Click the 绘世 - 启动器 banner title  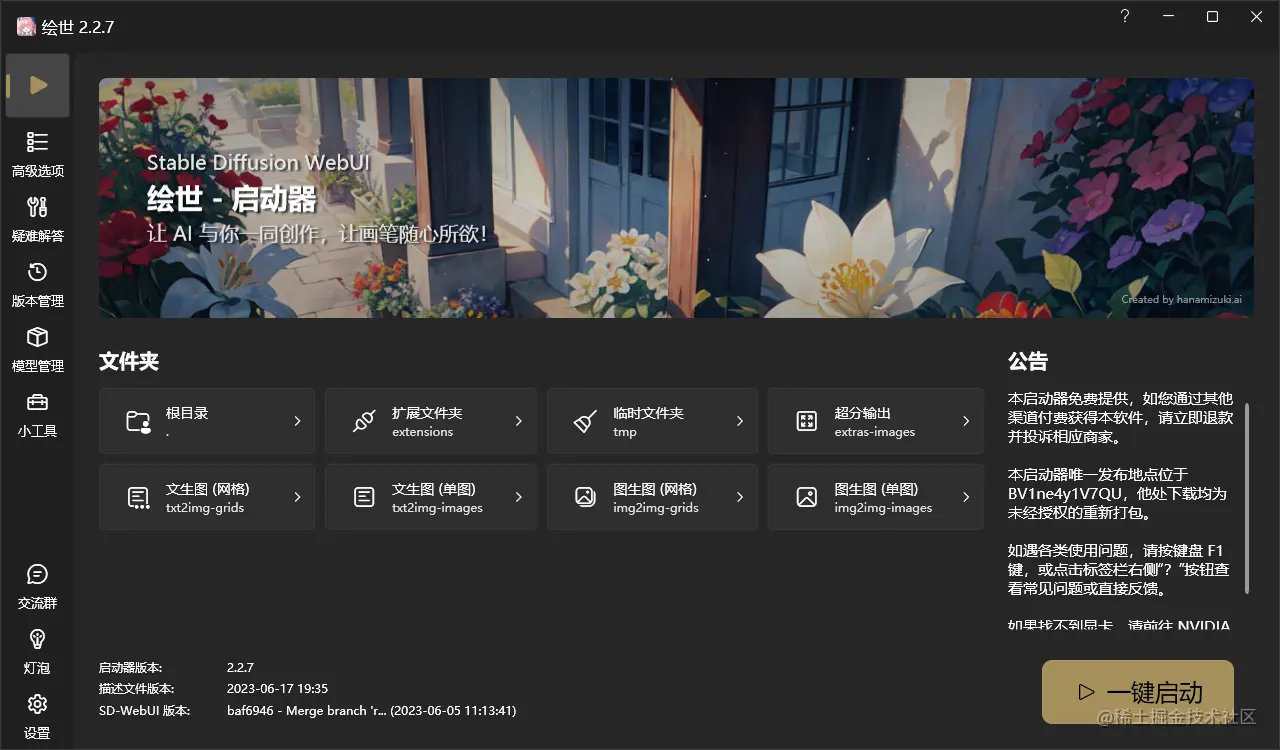click(231, 198)
